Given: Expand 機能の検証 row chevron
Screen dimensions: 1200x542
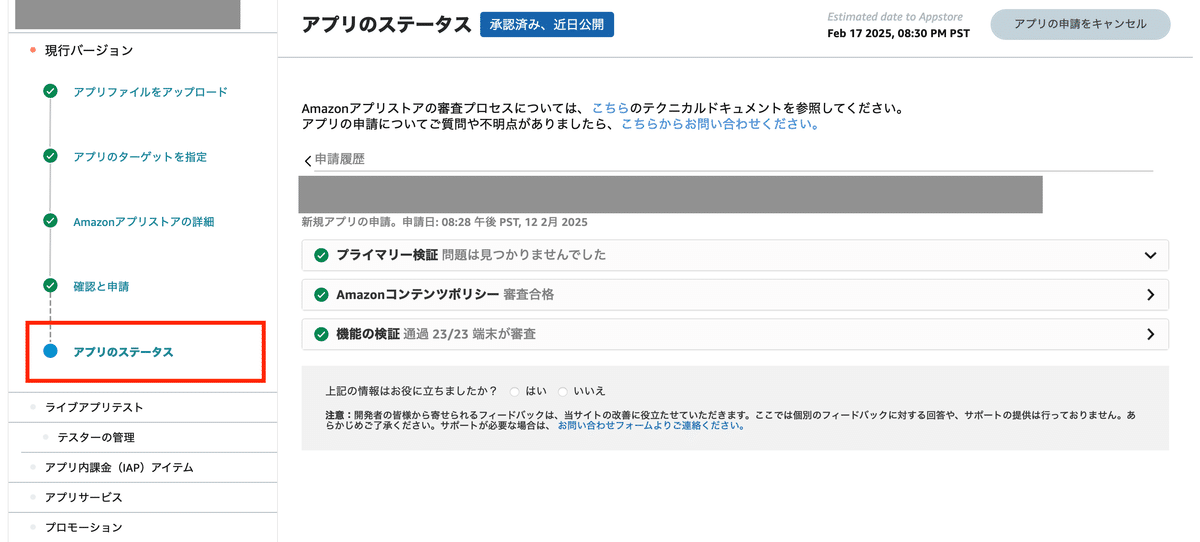Looking at the screenshot, I should 1150,334.
